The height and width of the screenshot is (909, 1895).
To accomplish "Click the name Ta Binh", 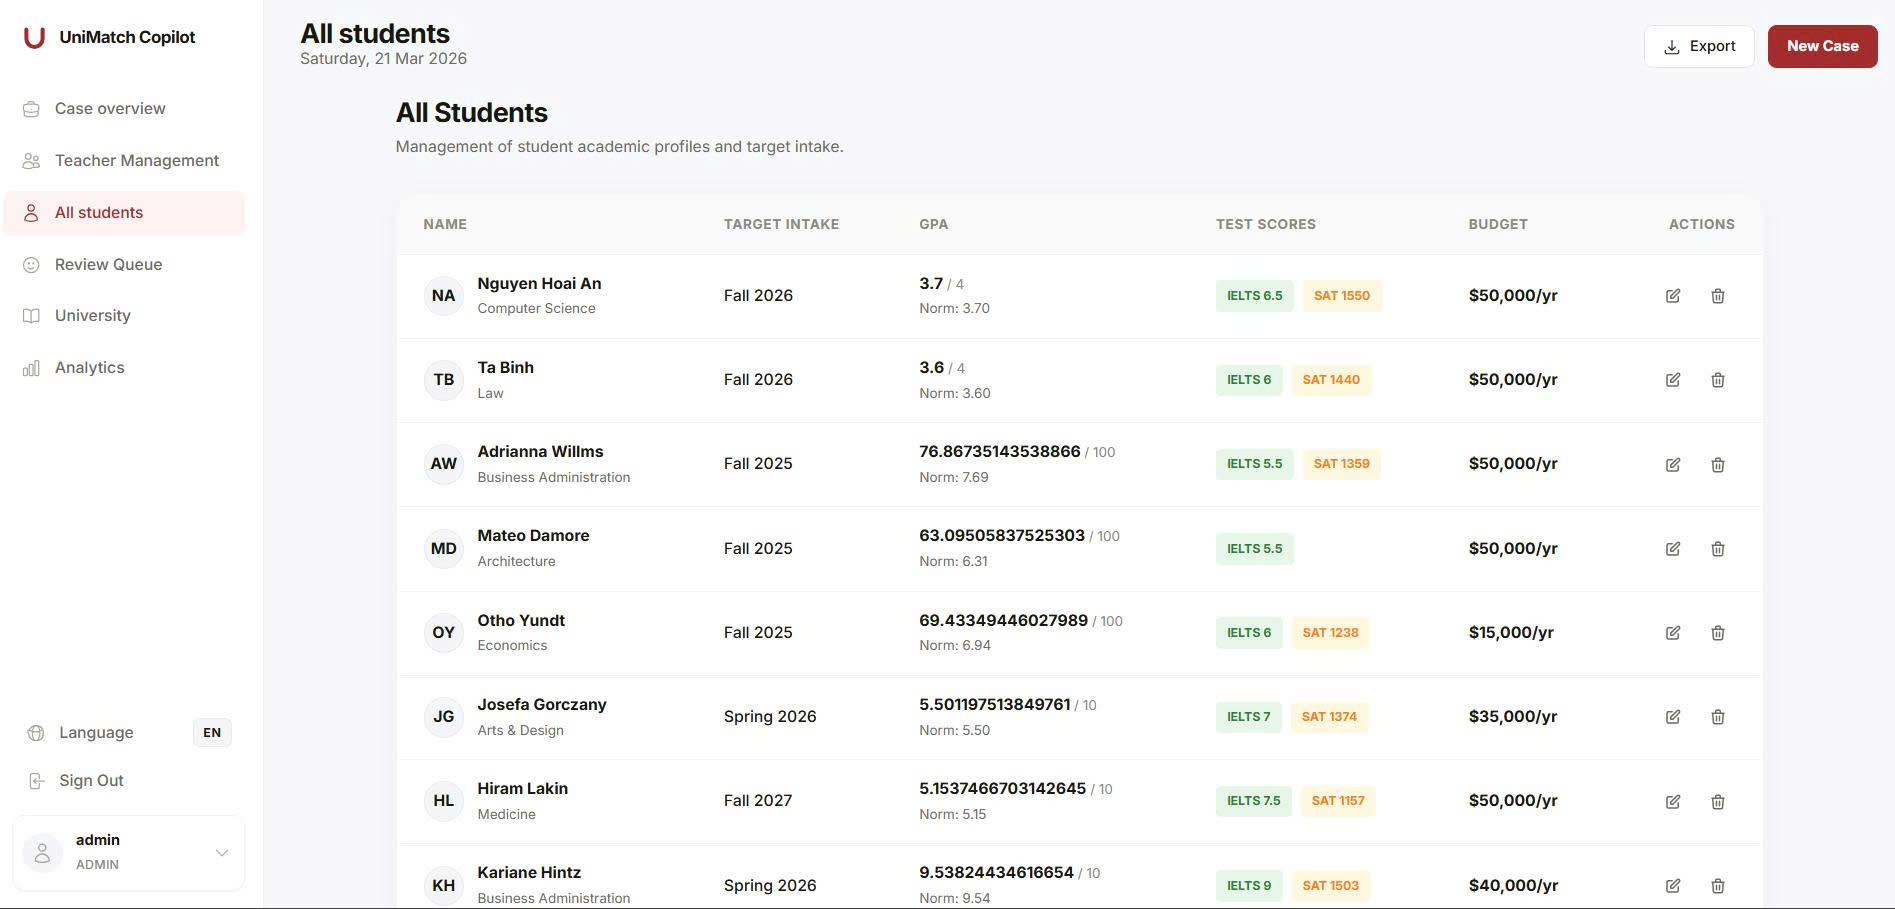I will [505, 368].
